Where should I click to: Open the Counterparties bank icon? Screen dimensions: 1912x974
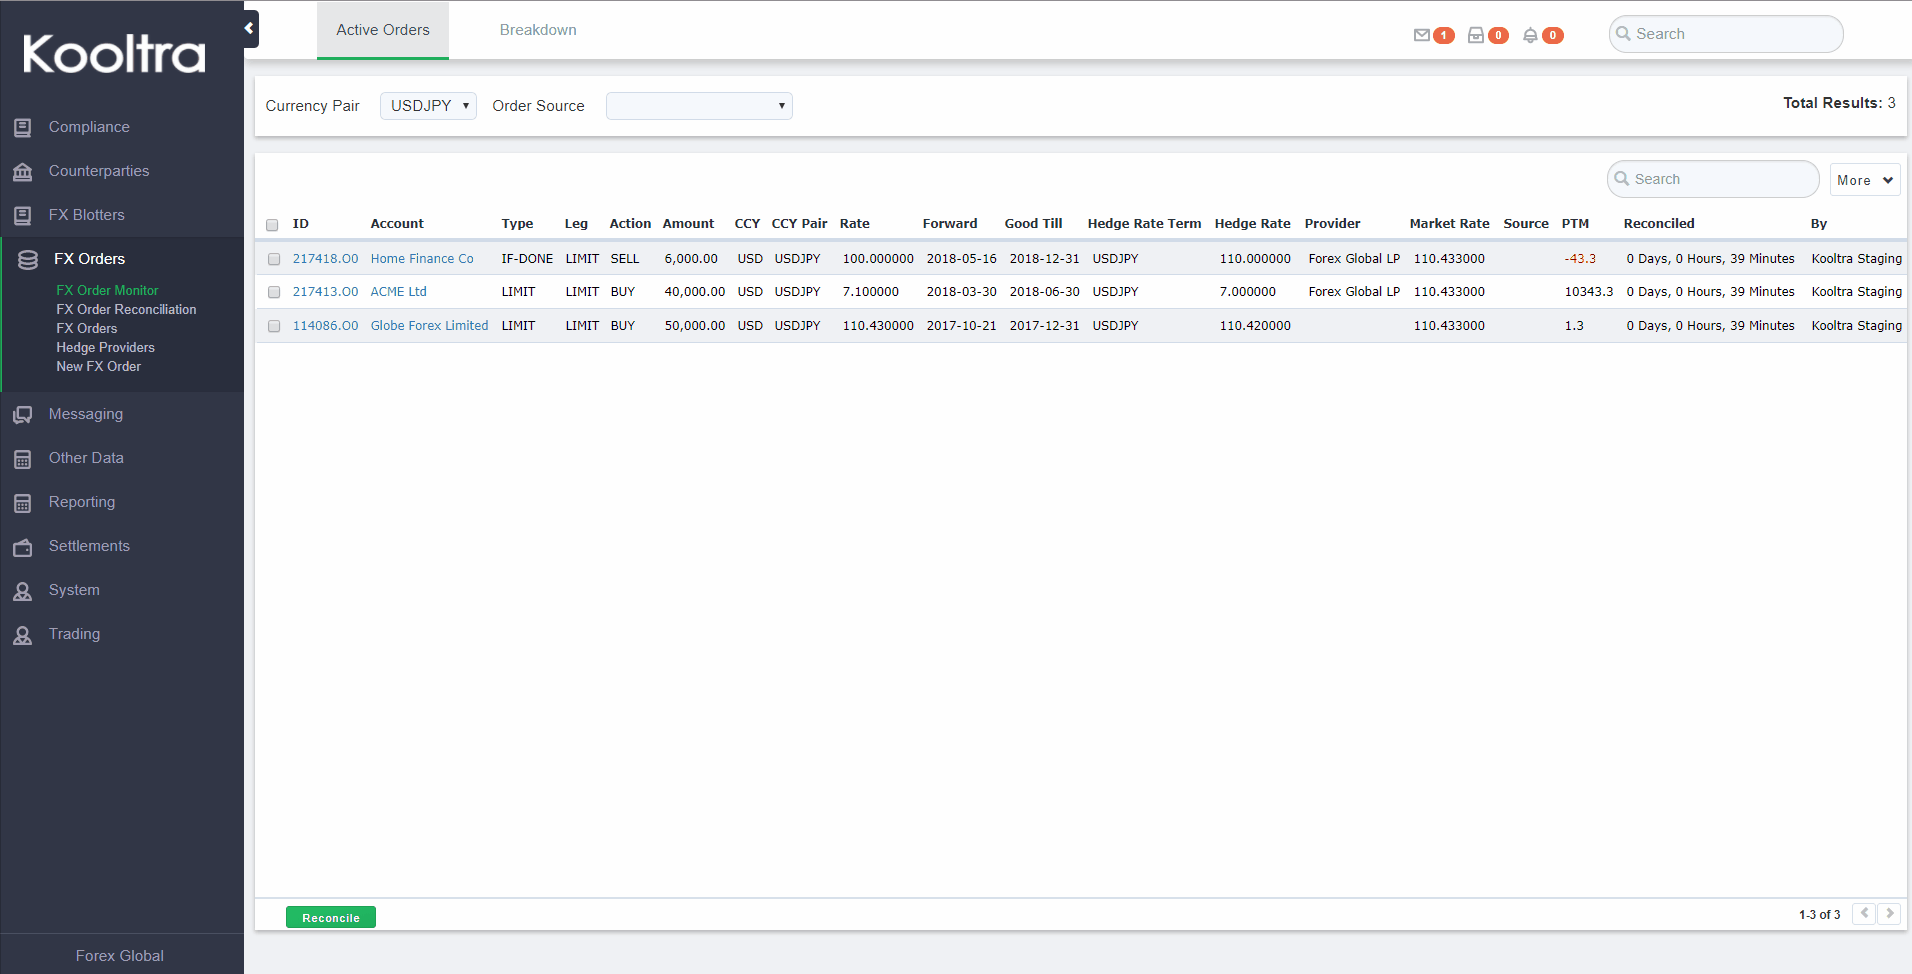[23, 172]
